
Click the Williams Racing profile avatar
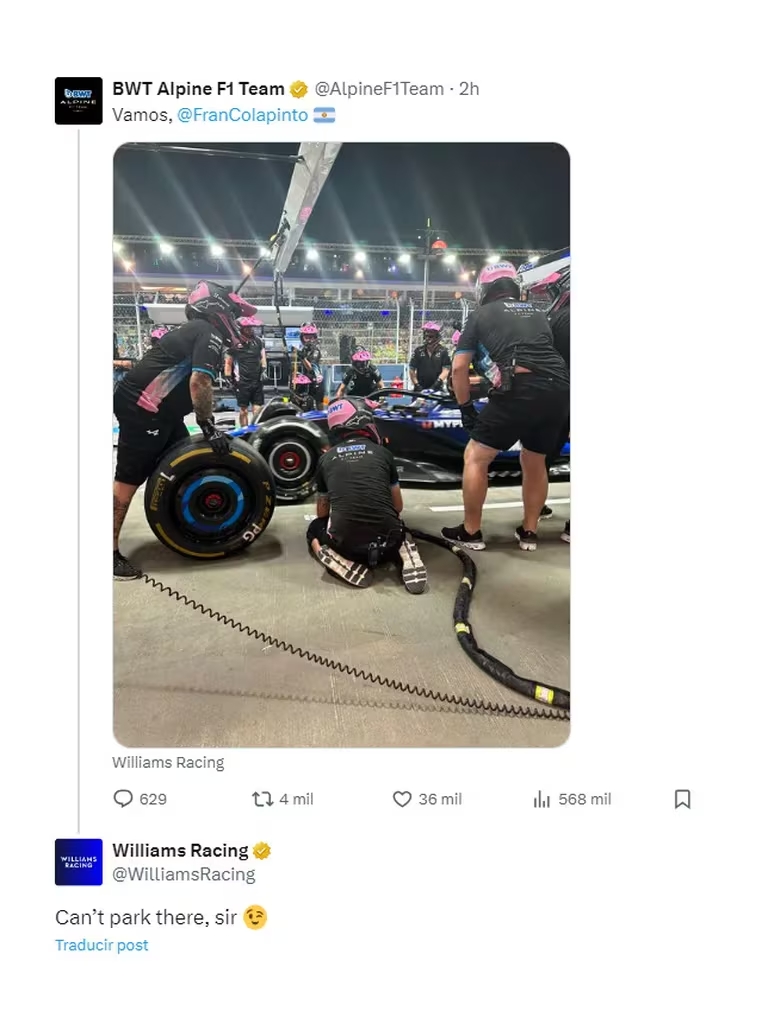tap(78, 862)
